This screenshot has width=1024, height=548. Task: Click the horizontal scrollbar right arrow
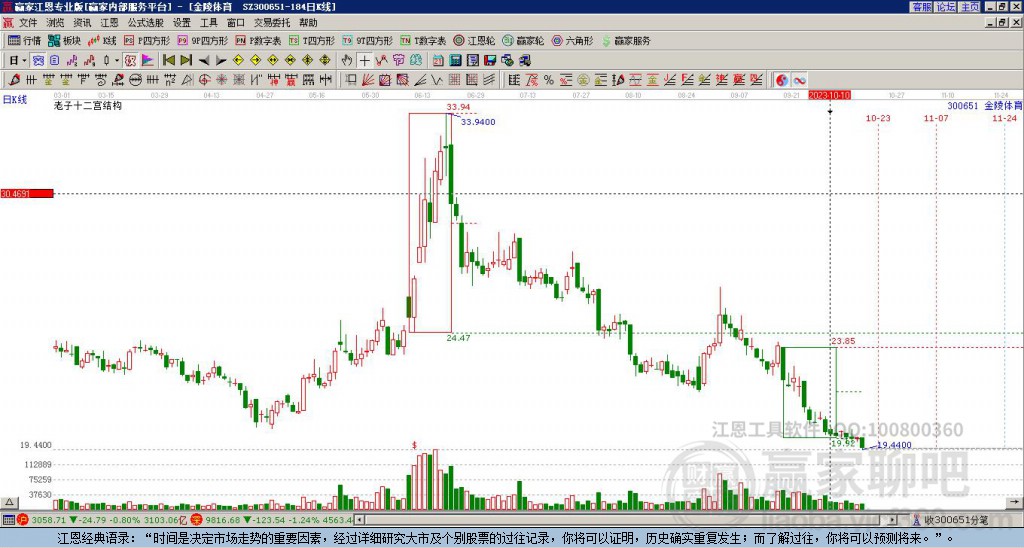(893, 520)
